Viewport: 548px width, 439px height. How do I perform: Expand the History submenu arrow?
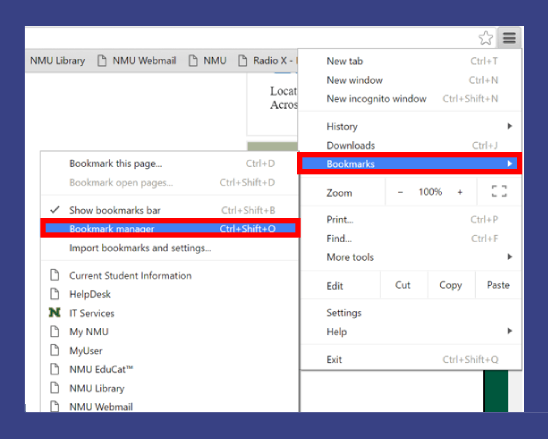(510, 126)
